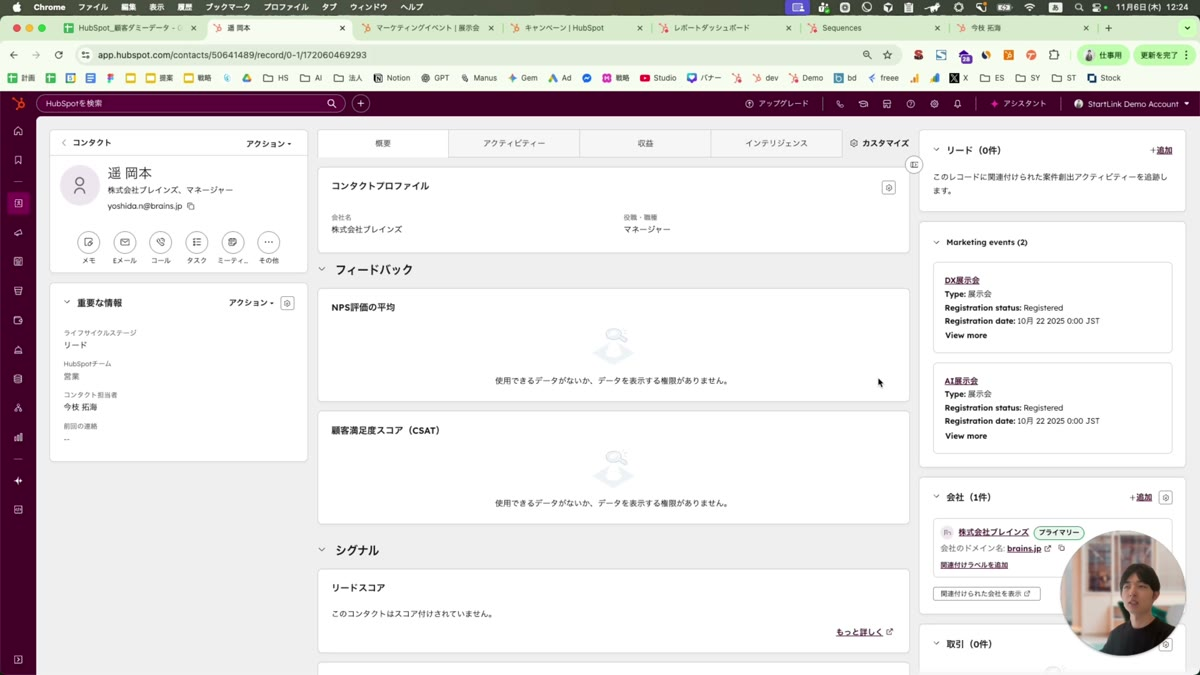This screenshot has width=1200, height=675.
Task: Collapse the Marketing events panel
Action: tap(937, 242)
